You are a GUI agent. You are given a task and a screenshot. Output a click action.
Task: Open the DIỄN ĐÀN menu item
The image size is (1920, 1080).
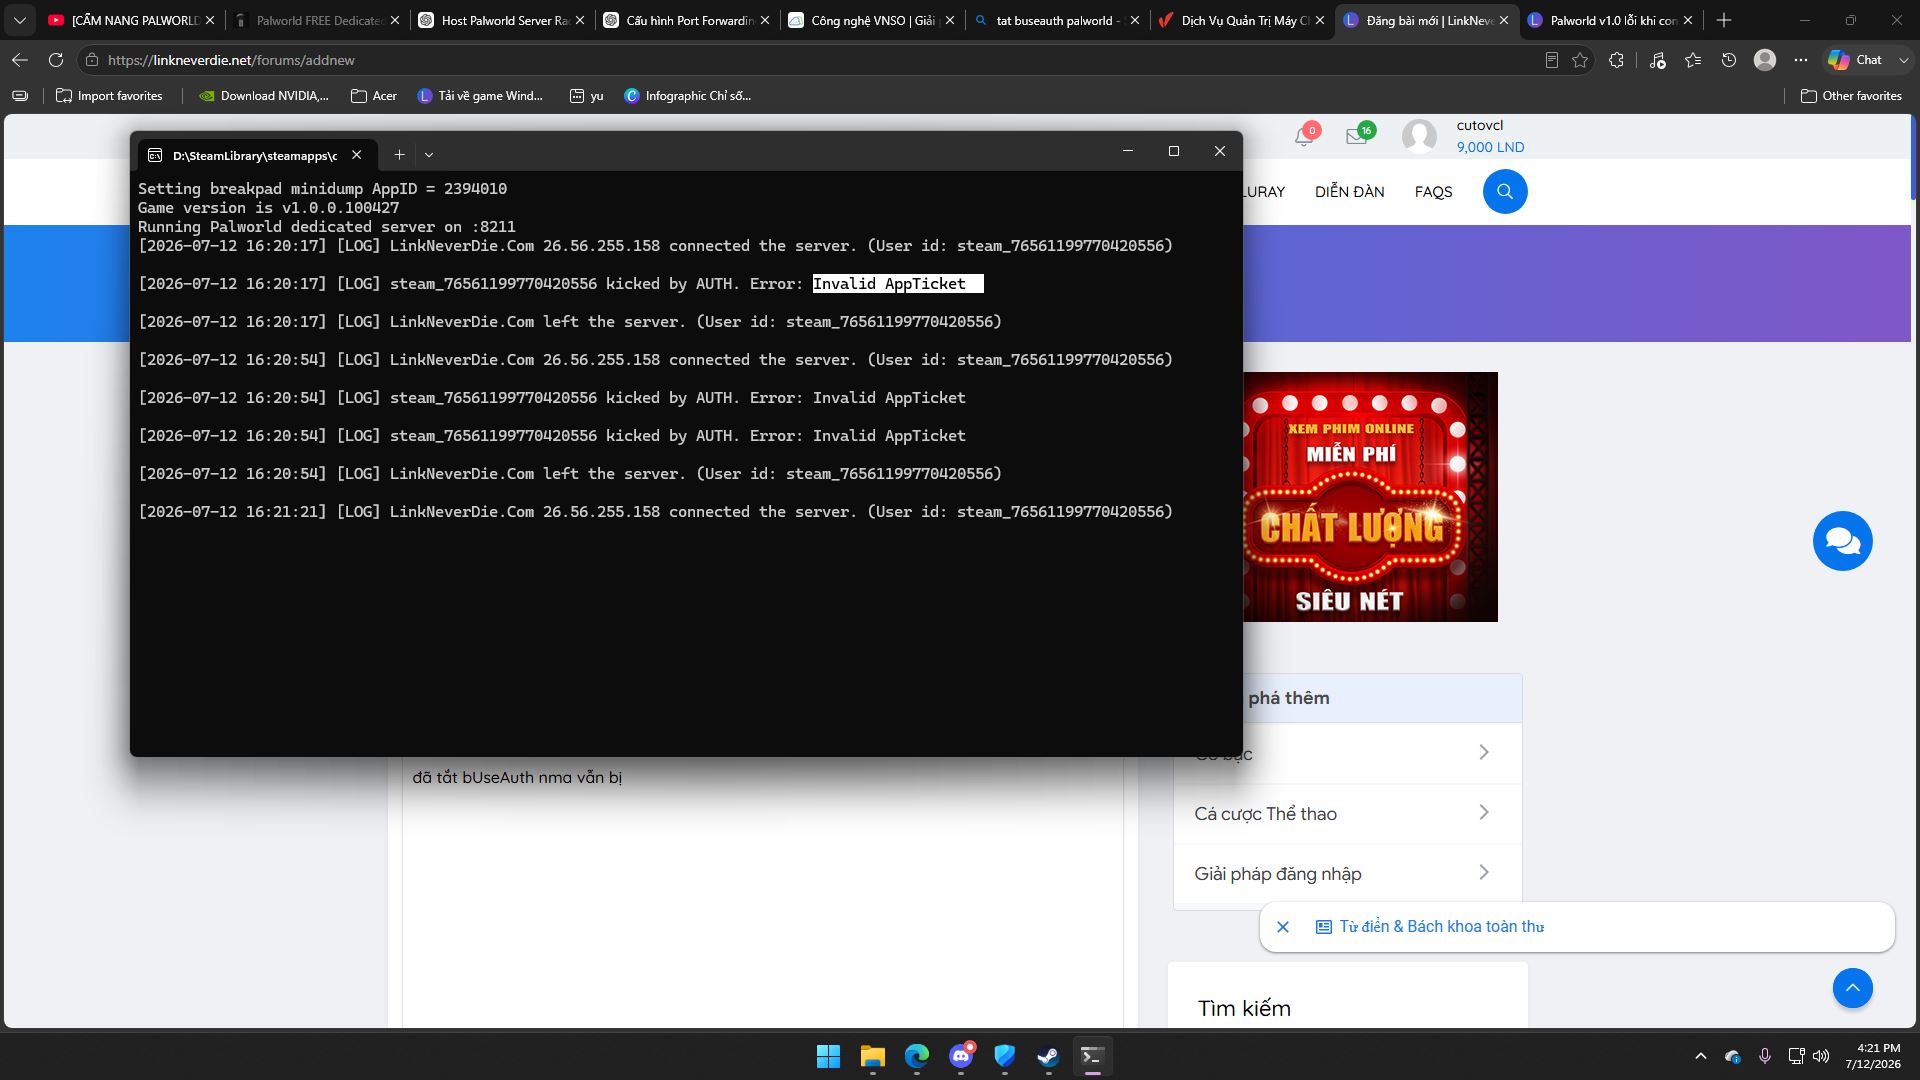1349,192
